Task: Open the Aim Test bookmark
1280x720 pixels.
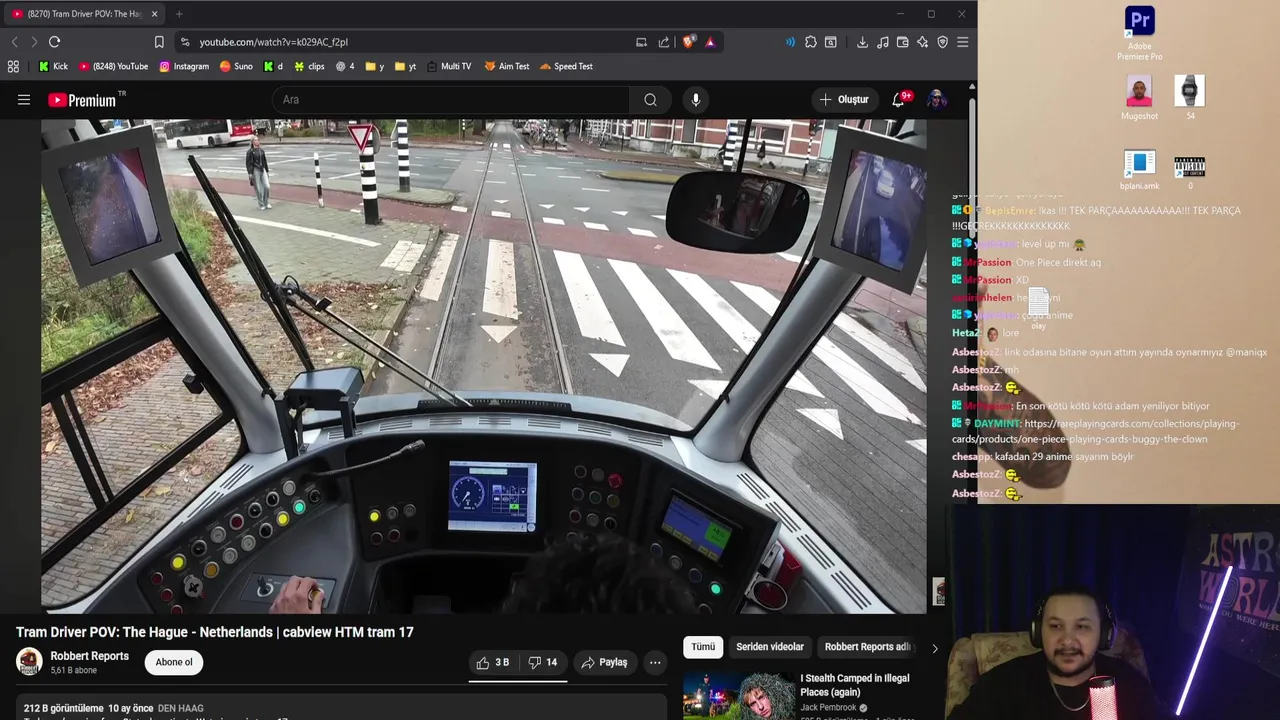Action: coord(507,66)
